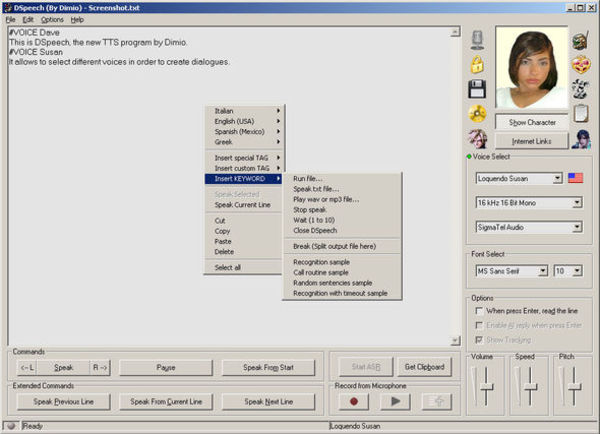
Task: Click the dark-haired avatar icon at right
Action: point(581,139)
